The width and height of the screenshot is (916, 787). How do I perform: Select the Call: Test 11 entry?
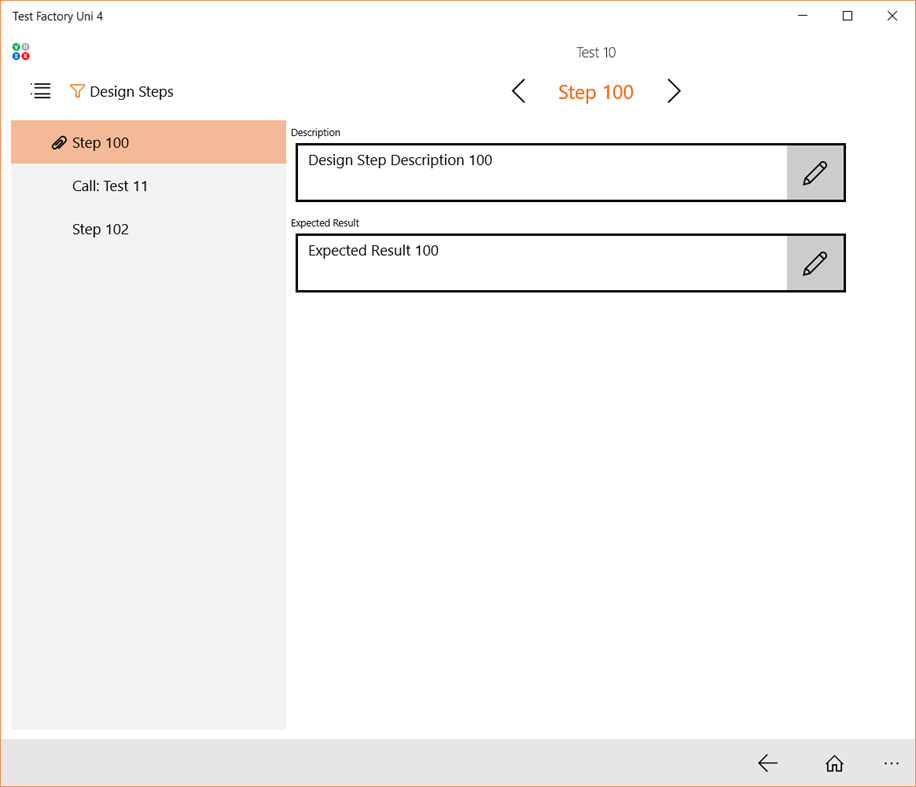[x=110, y=185]
